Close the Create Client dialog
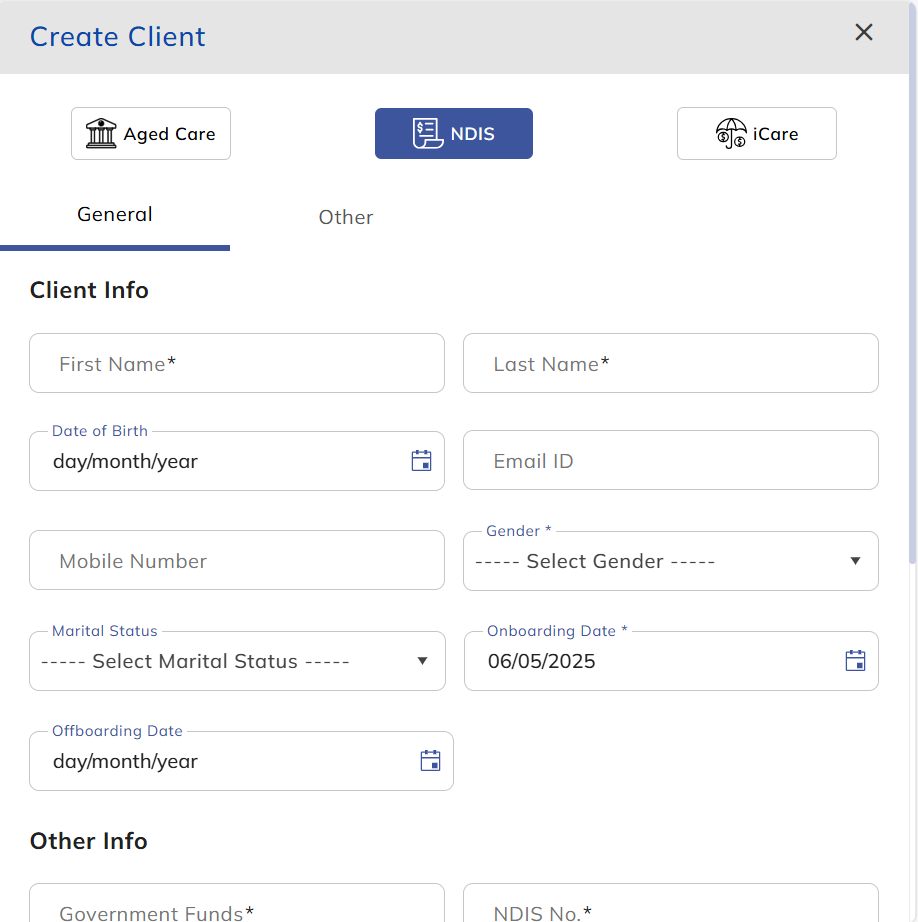Image resolution: width=918 pixels, height=922 pixels. click(x=863, y=32)
